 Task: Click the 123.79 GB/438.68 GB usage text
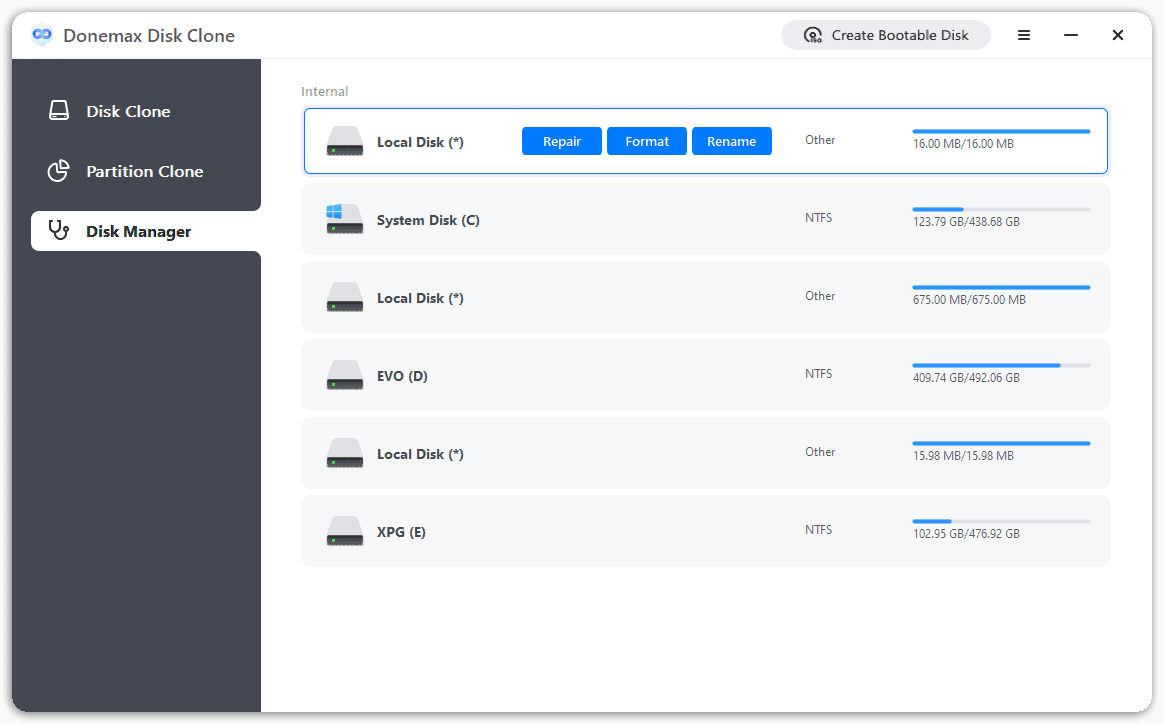click(x=966, y=222)
